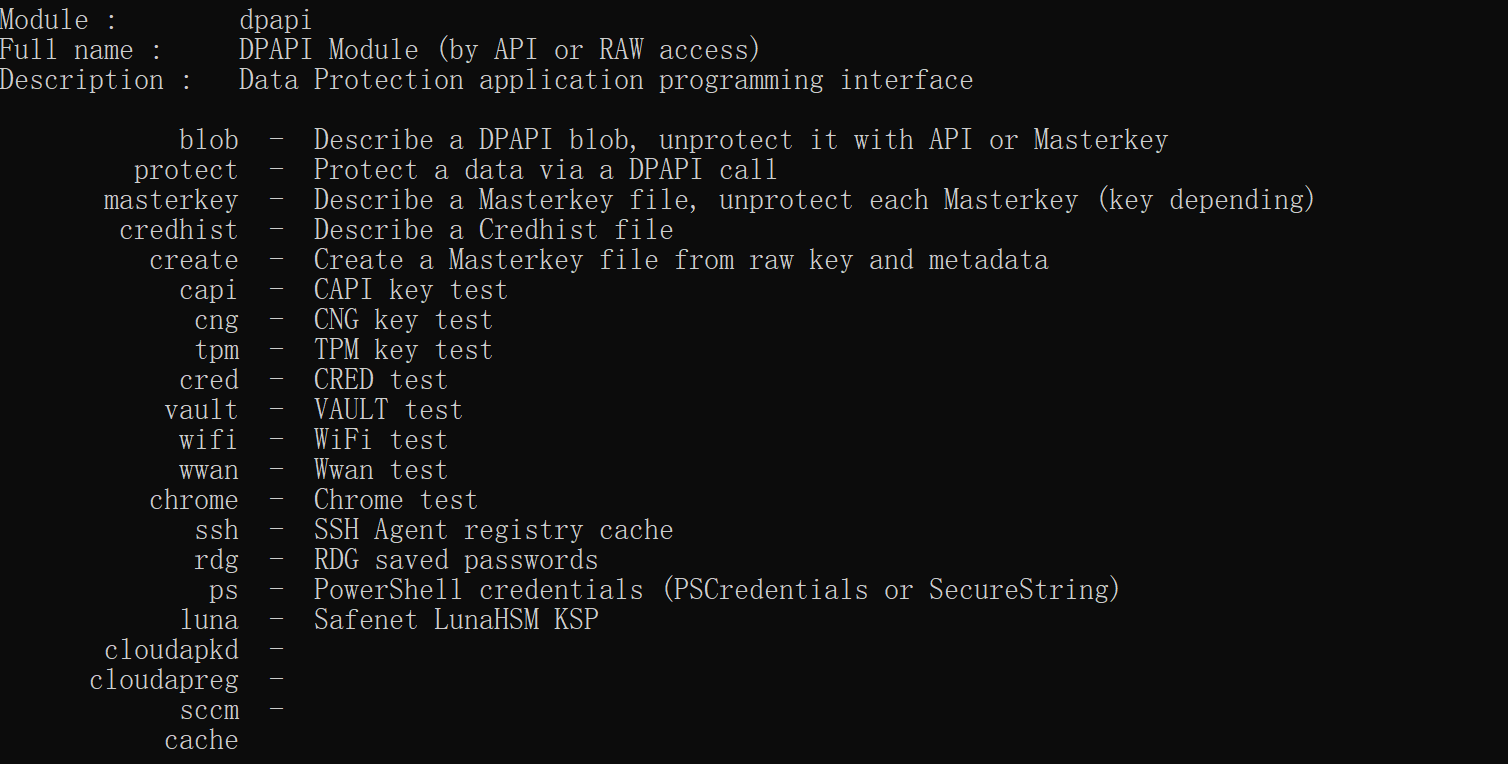Click 'cloudapreg' in the module list
The width and height of the screenshot is (1508, 764).
(x=164, y=681)
